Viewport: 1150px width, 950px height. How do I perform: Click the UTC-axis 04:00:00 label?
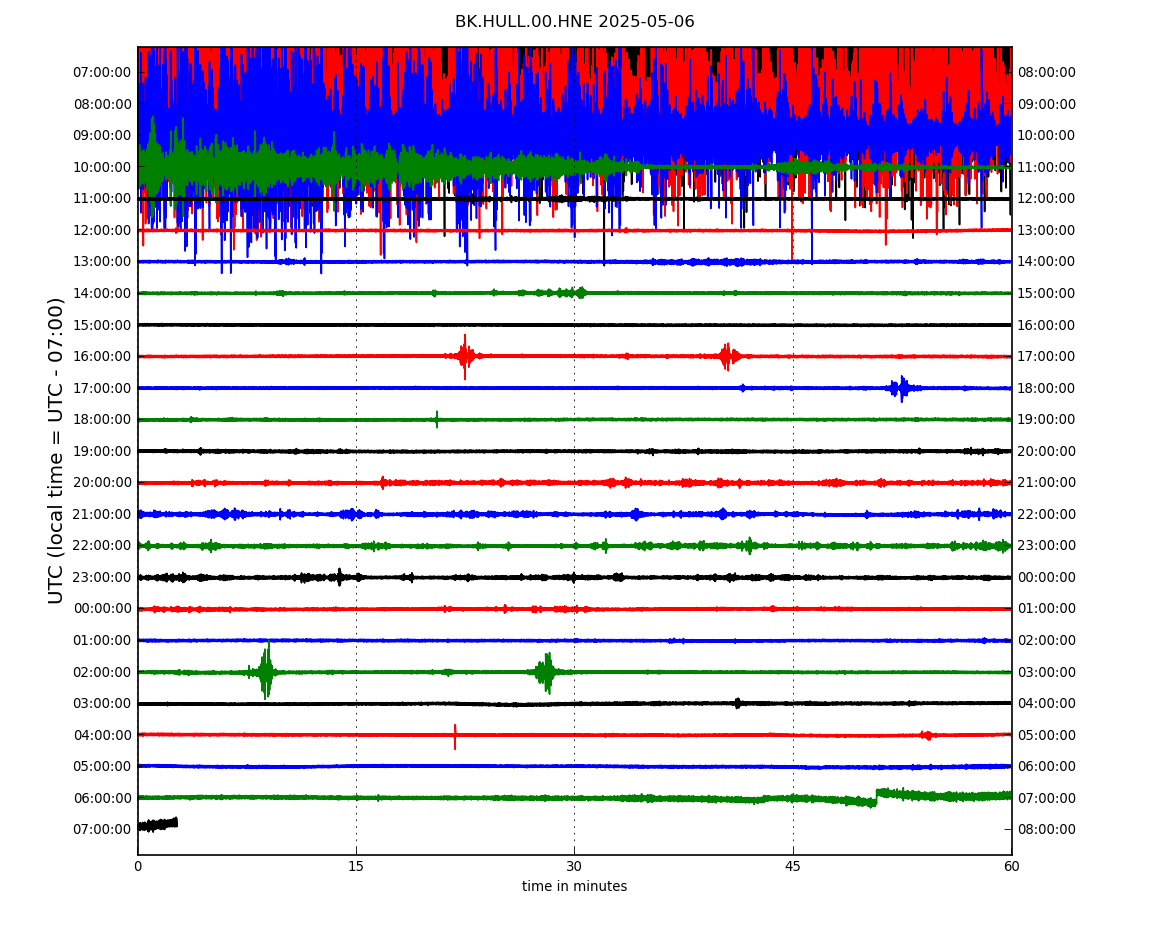[x=102, y=735]
